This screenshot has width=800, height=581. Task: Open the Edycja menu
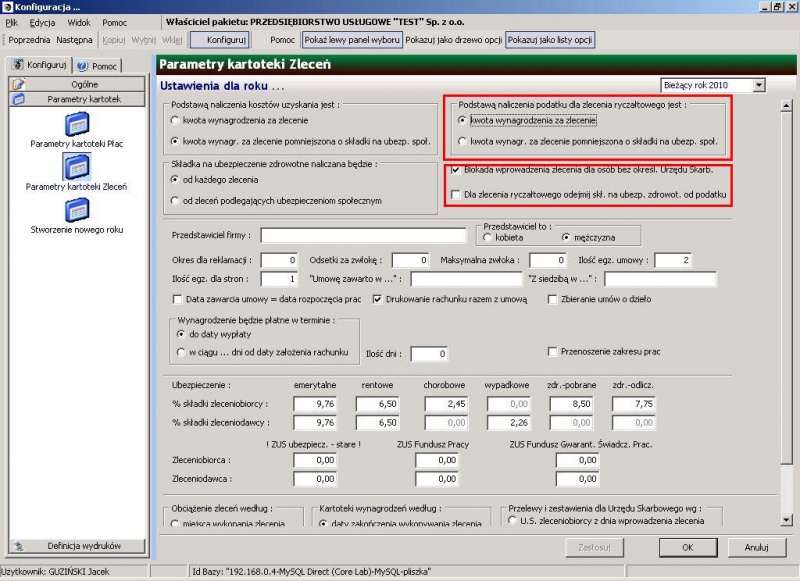pyautogui.click(x=42, y=22)
